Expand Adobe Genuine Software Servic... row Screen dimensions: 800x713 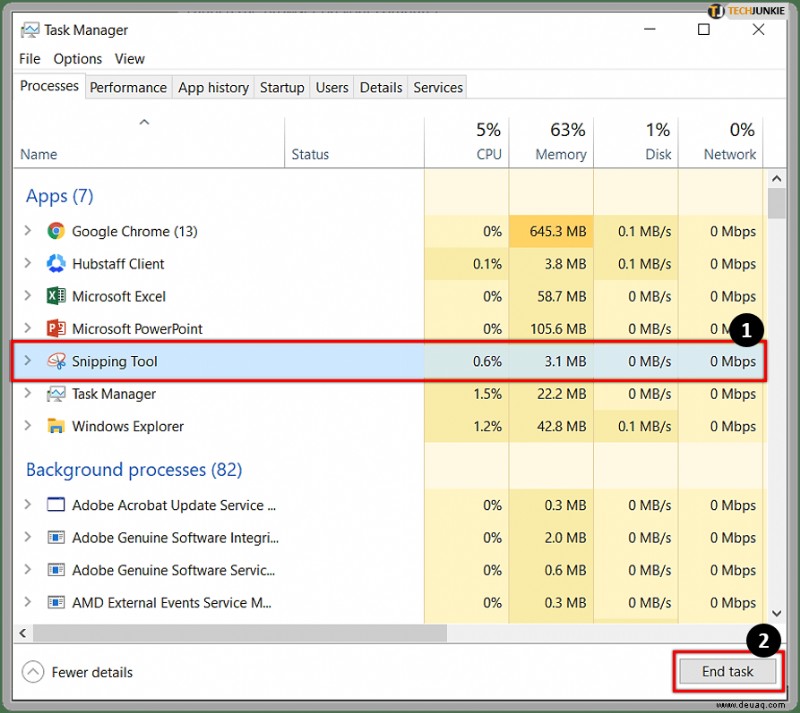28,570
